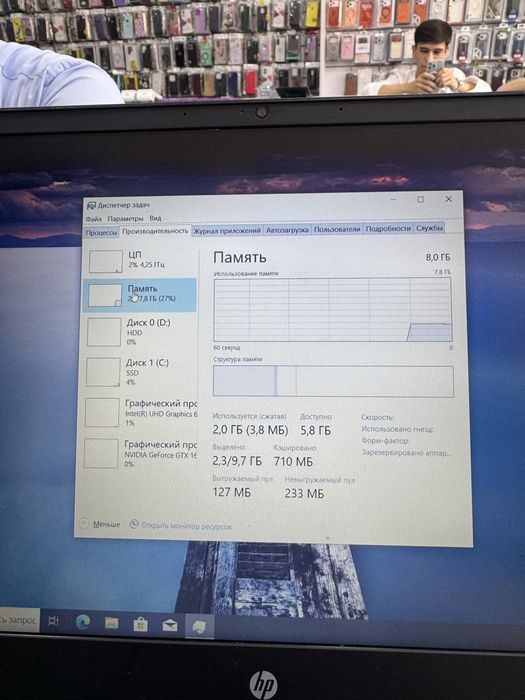Click the 2,0 ГБ (3,8 МБ) in-use value

click(250, 430)
